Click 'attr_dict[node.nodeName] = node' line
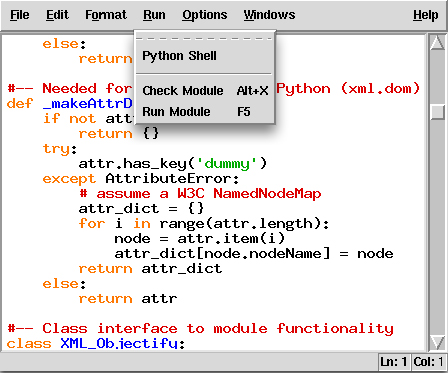Viewport: 448px width, 373px height. (254, 254)
